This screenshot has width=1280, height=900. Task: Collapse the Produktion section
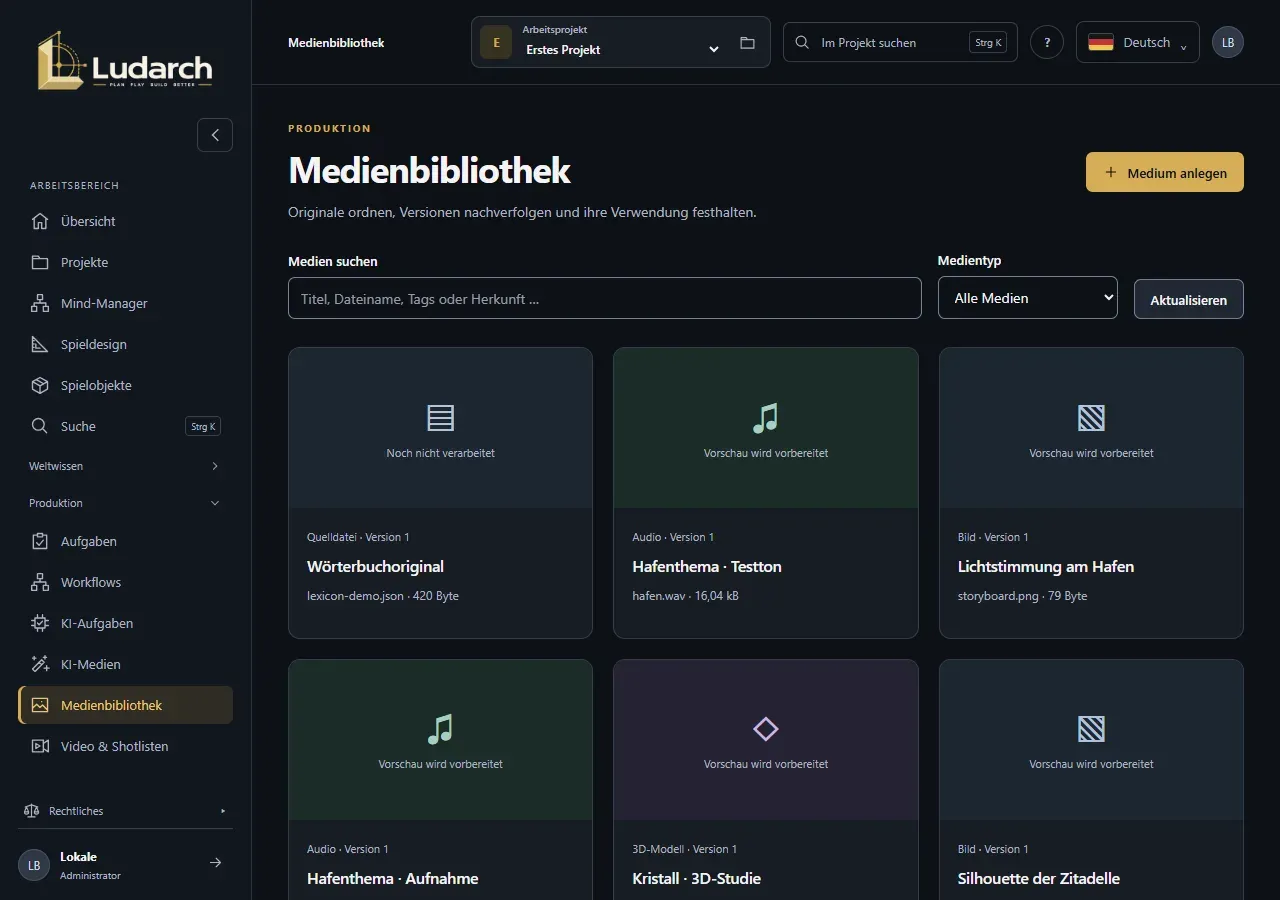pos(125,503)
